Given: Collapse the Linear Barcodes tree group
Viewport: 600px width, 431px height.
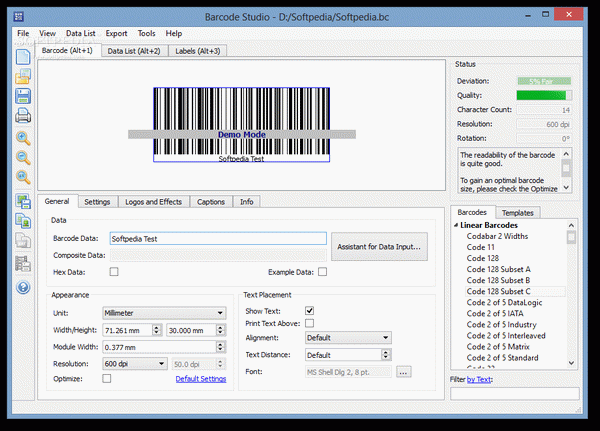Looking at the screenshot, I should click(456, 225).
